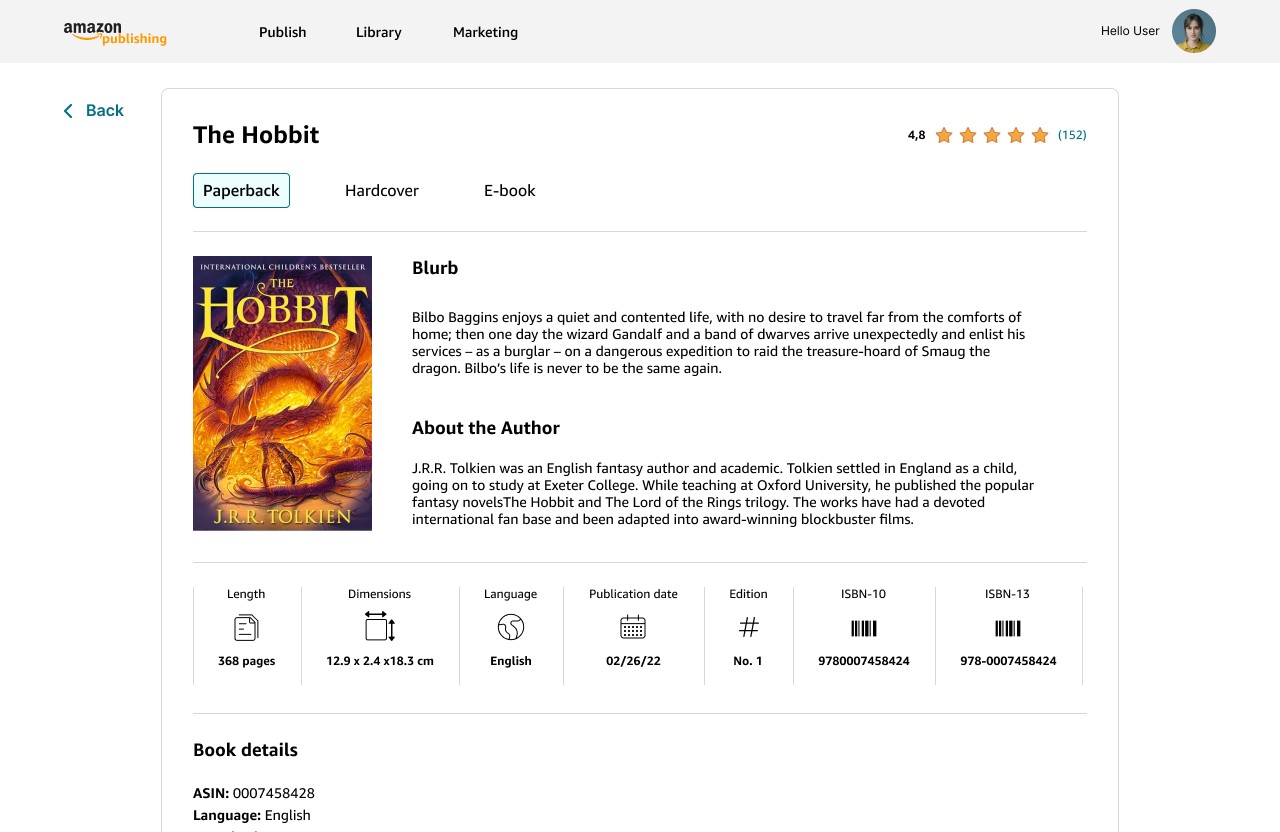Viewport: 1280px width, 832px height.
Task: Click the Dimensions measurement icon
Action: coord(380,626)
